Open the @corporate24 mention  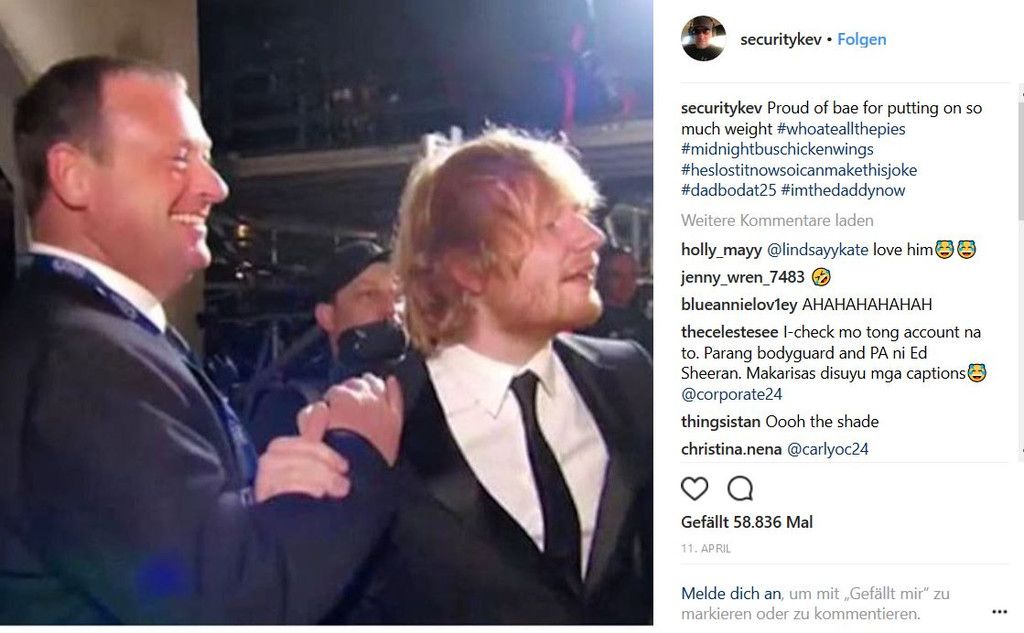[x=731, y=394]
